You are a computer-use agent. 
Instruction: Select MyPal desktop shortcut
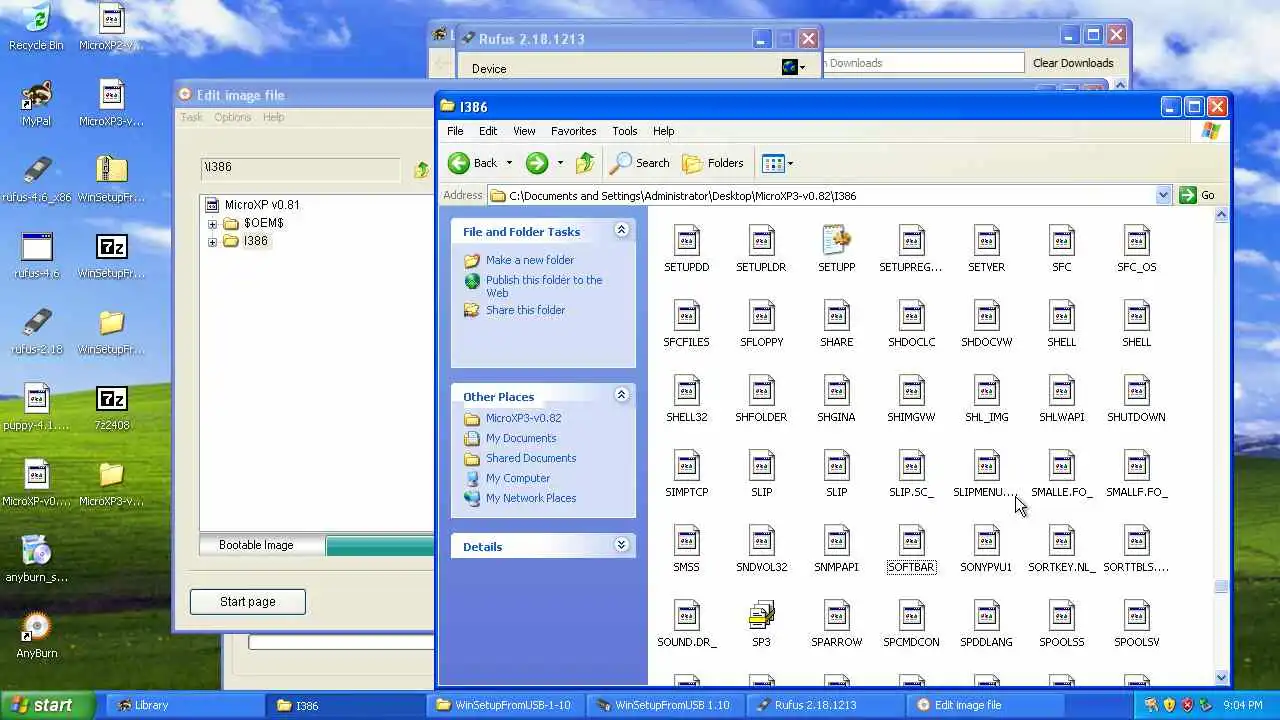pyautogui.click(x=36, y=103)
